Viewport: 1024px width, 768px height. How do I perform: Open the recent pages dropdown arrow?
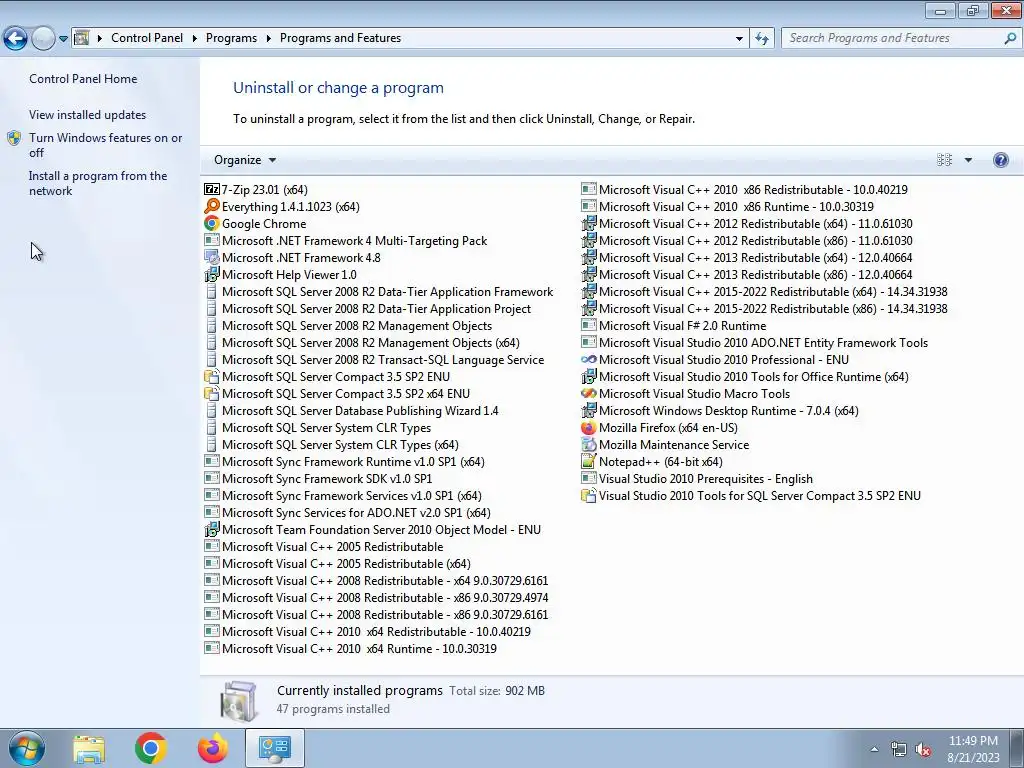click(63, 39)
